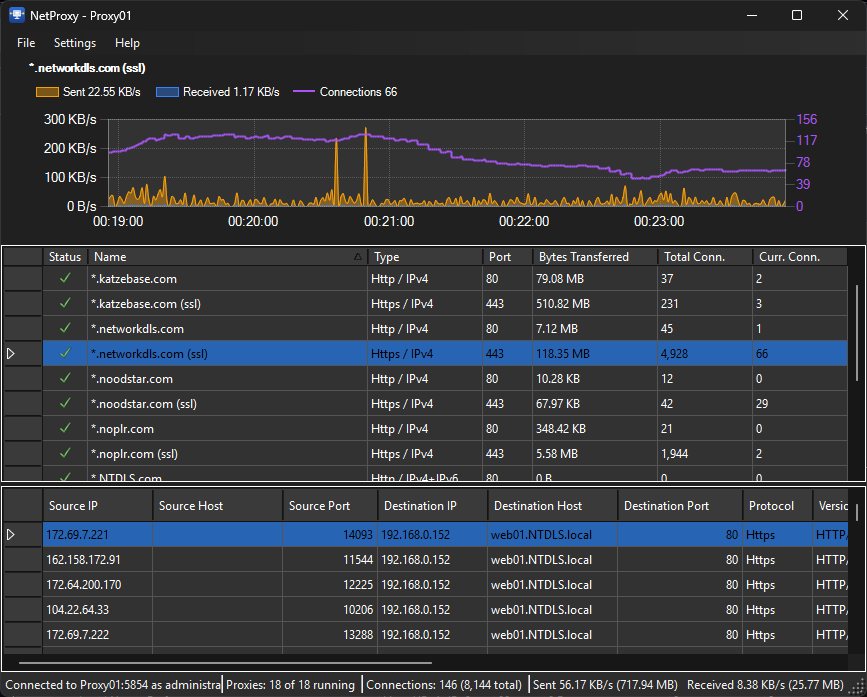Click 'Connections: 146 (8,144 total)' status text

(x=444, y=685)
